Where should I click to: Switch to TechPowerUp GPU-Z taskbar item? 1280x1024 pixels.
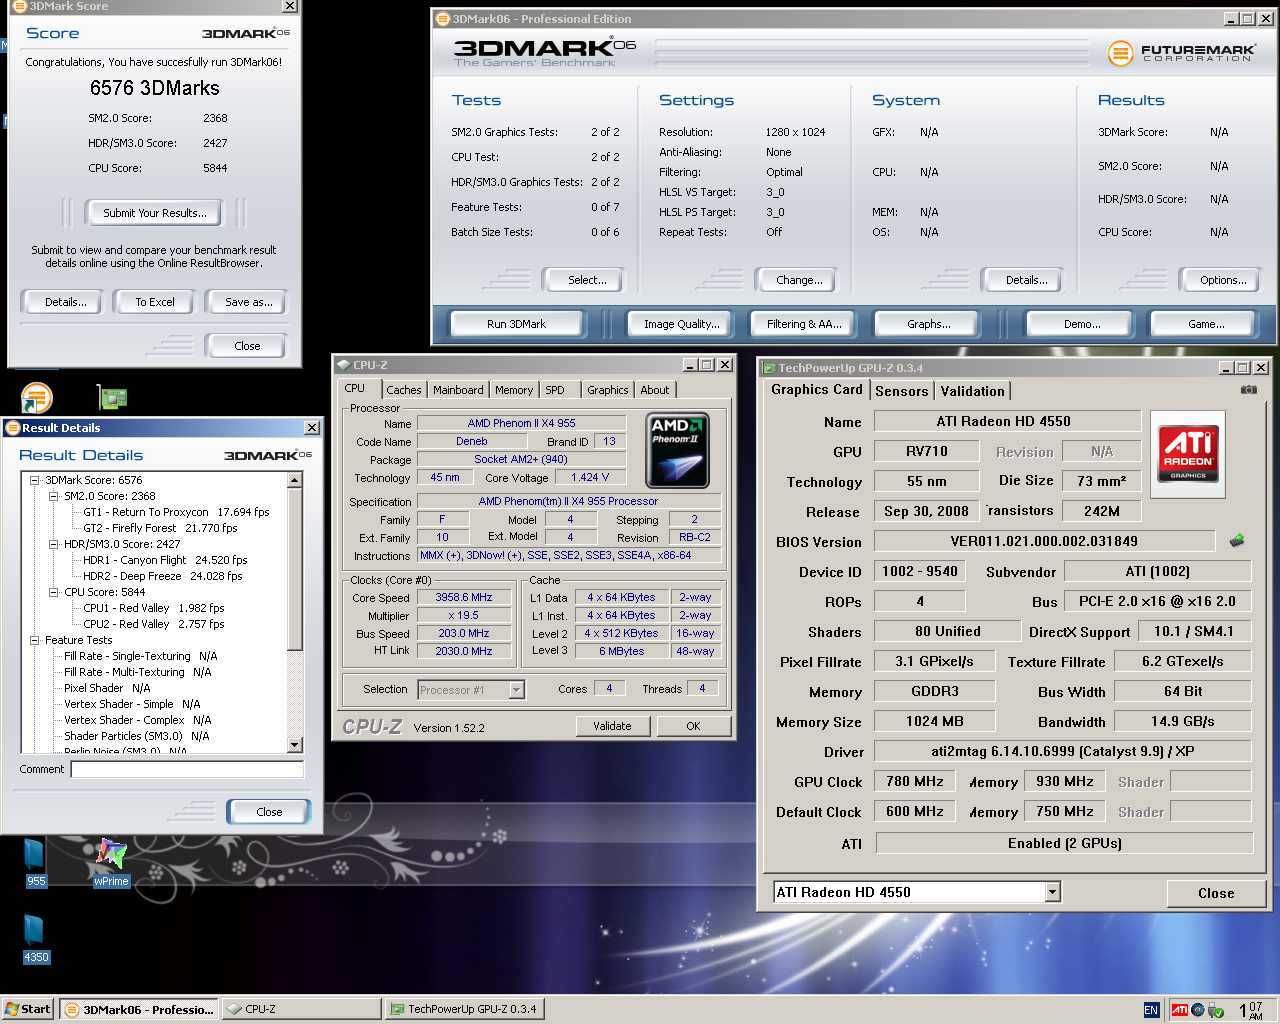tap(464, 1009)
